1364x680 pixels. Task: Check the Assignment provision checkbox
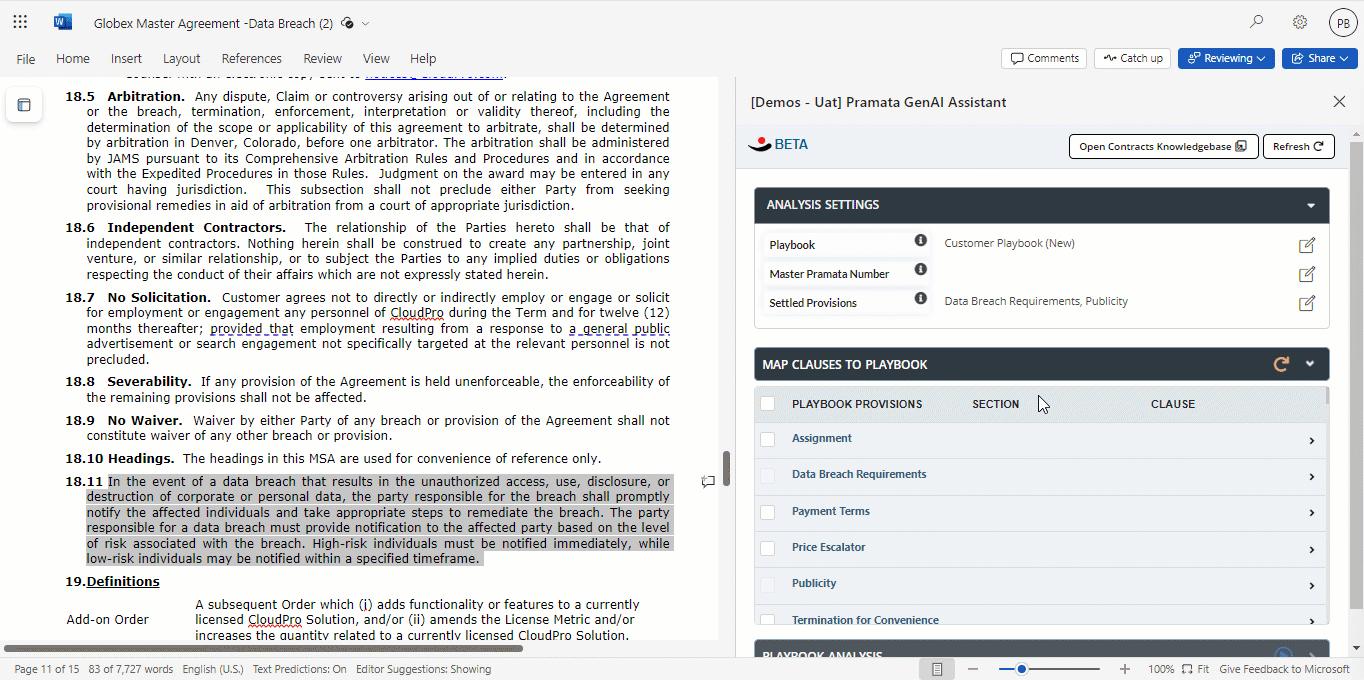pyautogui.click(x=767, y=439)
